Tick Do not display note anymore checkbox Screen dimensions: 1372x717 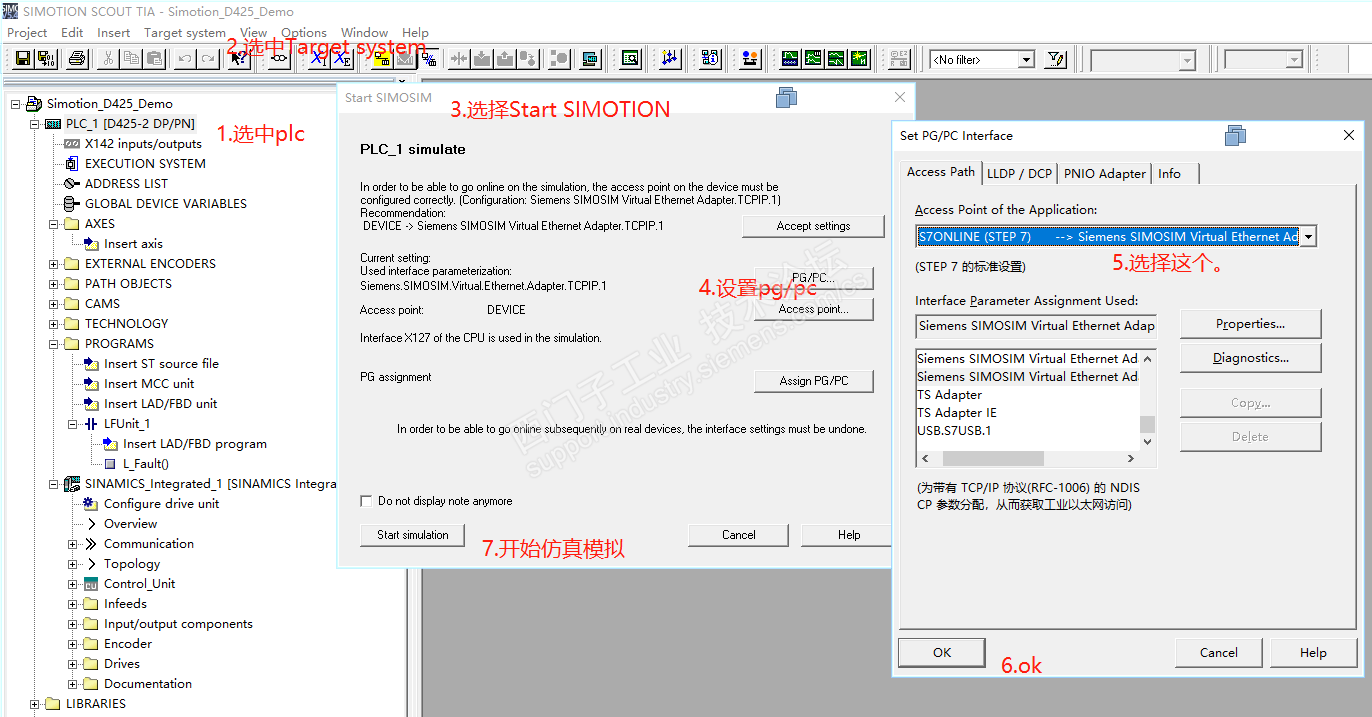pos(366,501)
